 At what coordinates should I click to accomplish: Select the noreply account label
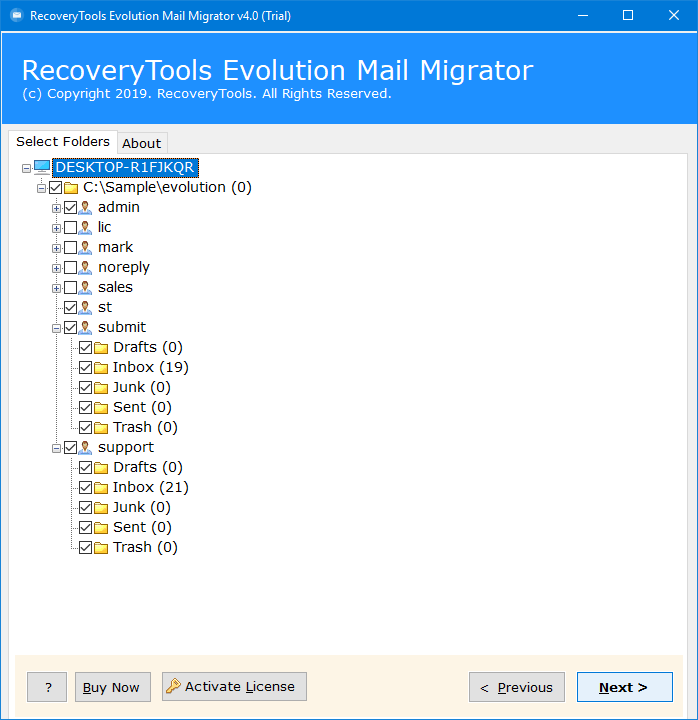point(124,267)
